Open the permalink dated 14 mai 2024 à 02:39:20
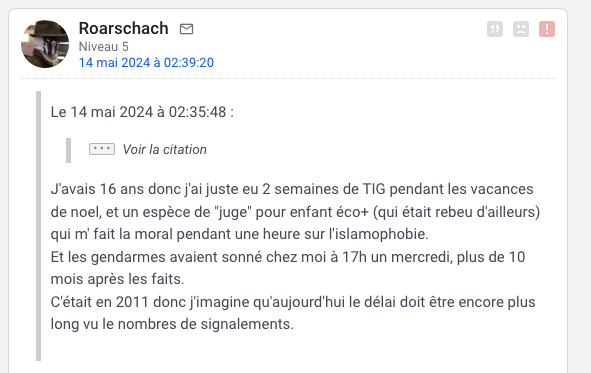 pos(146,63)
